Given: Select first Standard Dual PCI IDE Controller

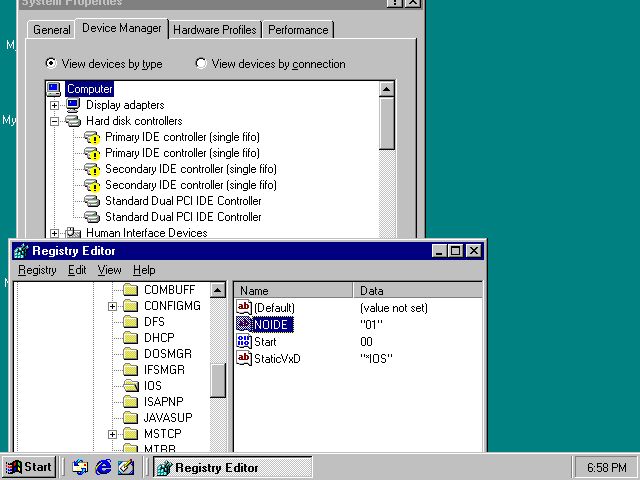Looking at the screenshot, I should [183, 201].
